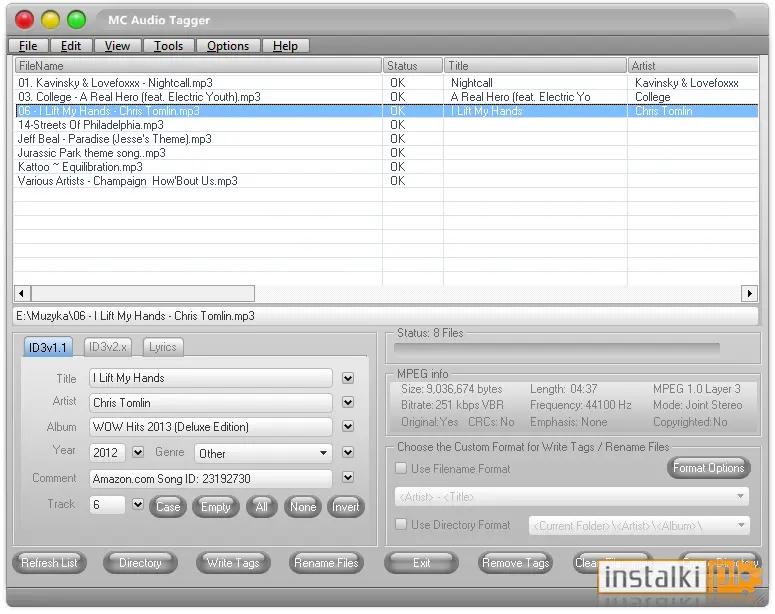Screen dimensions: 775x614
Task: Select file 03. College - A Real Hero
Action: [x=139, y=97]
